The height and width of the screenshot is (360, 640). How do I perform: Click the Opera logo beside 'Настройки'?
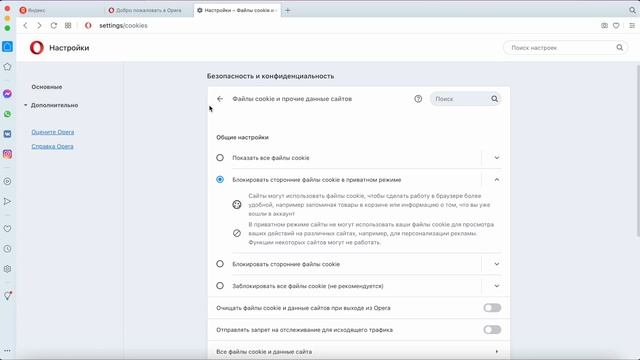(x=37, y=48)
